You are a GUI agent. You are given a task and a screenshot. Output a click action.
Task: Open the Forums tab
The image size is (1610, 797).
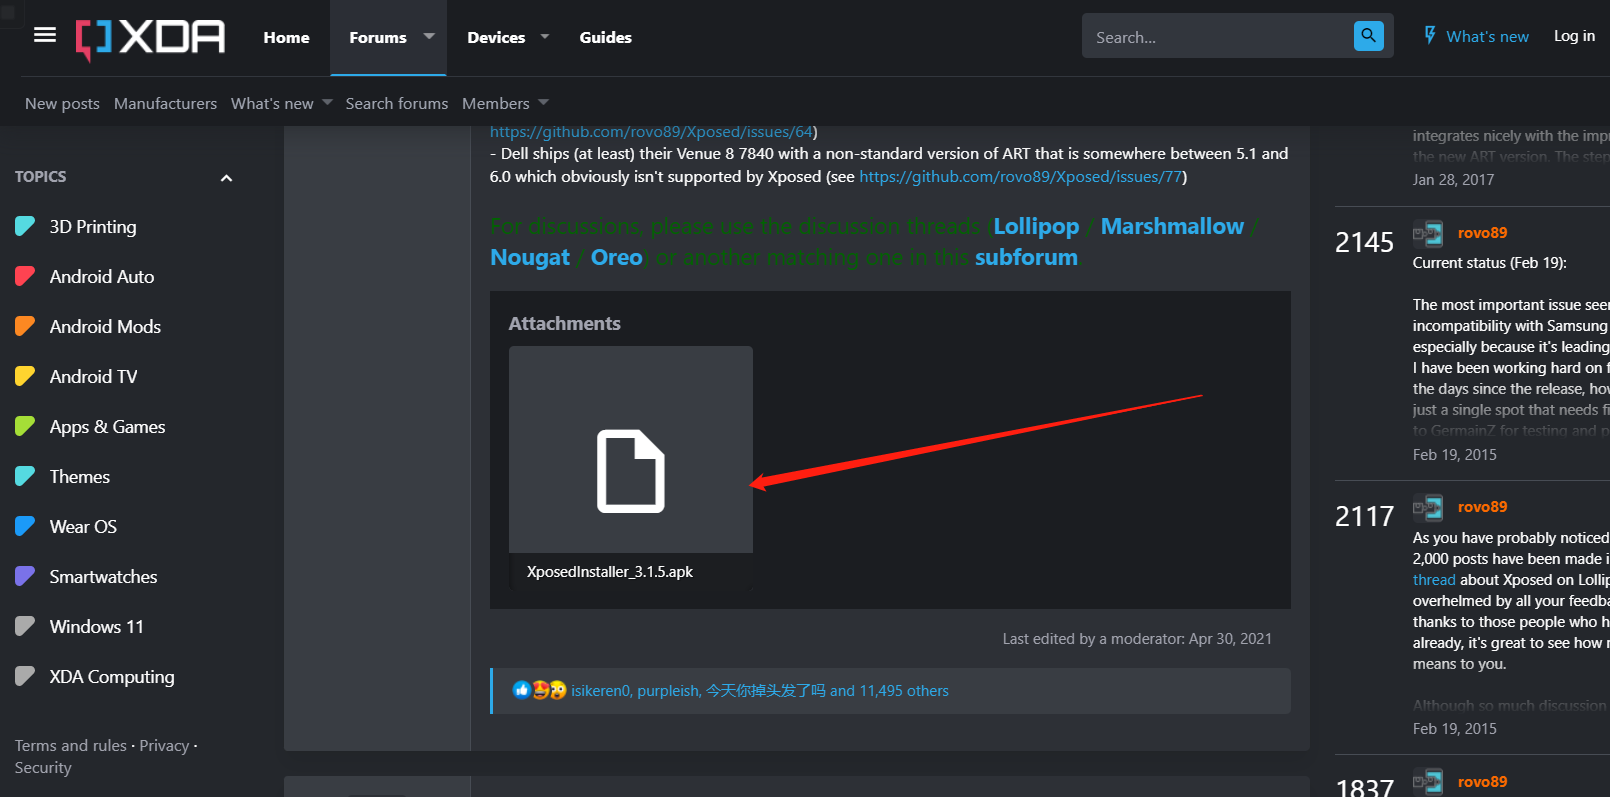pyautogui.click(x=378, y=37)
